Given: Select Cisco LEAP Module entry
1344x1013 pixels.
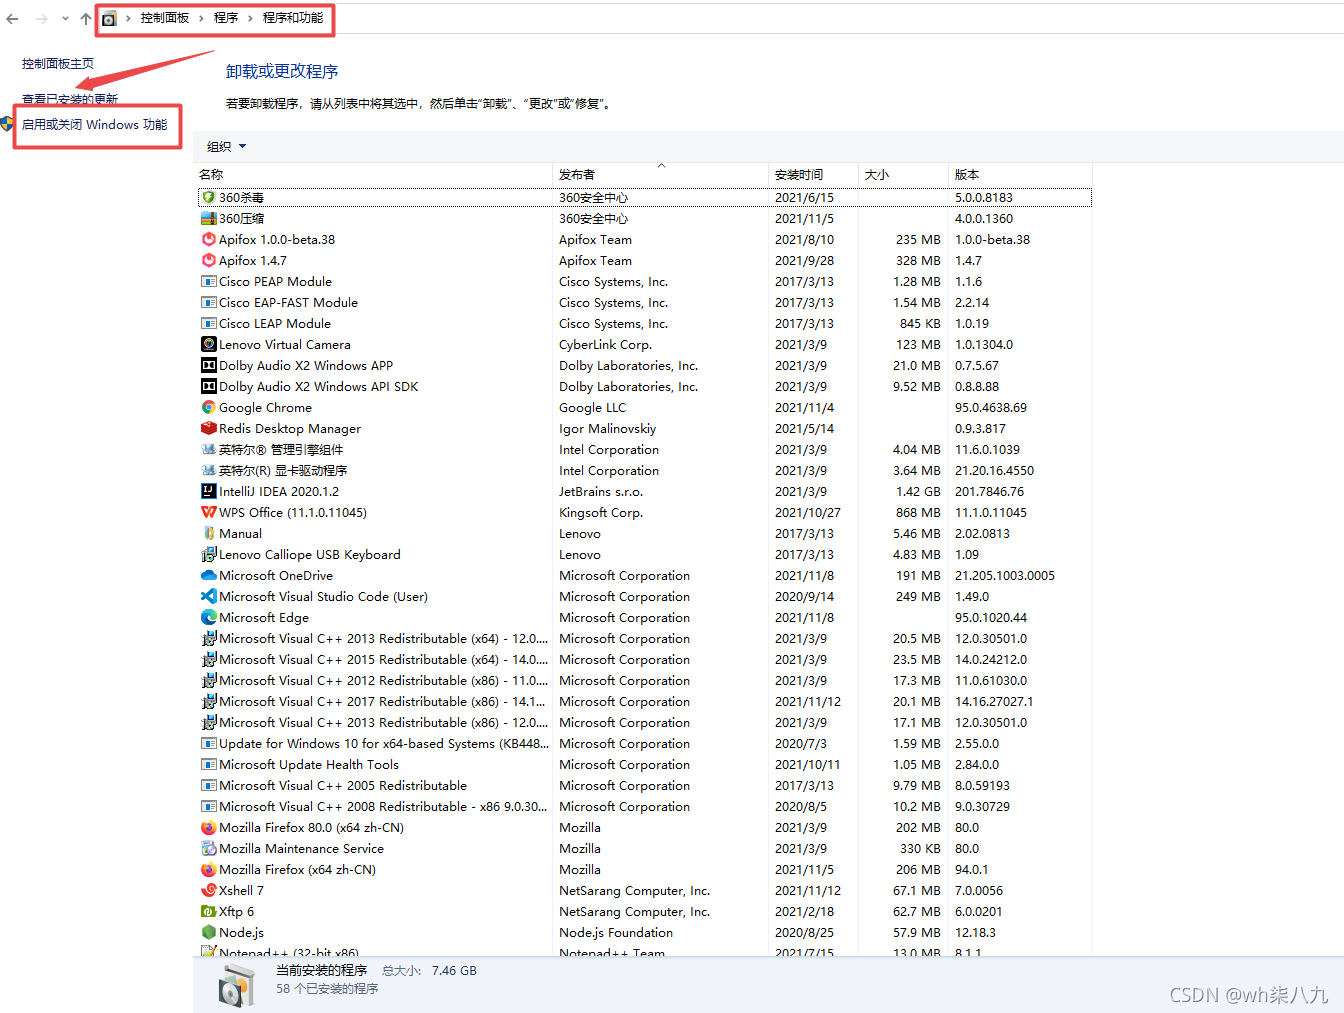Looking at the screenshot, I should [645, 323].
